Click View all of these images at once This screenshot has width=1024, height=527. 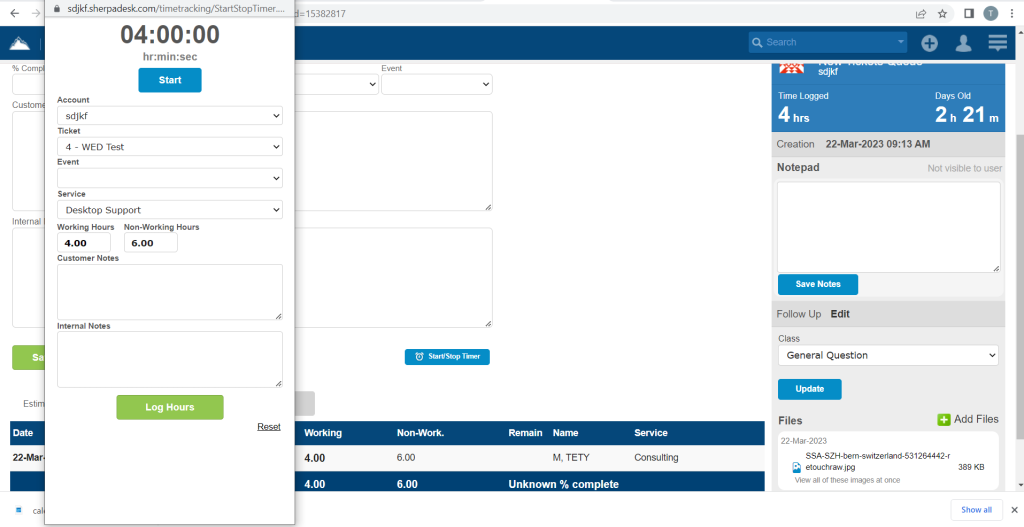pos(847,480)
